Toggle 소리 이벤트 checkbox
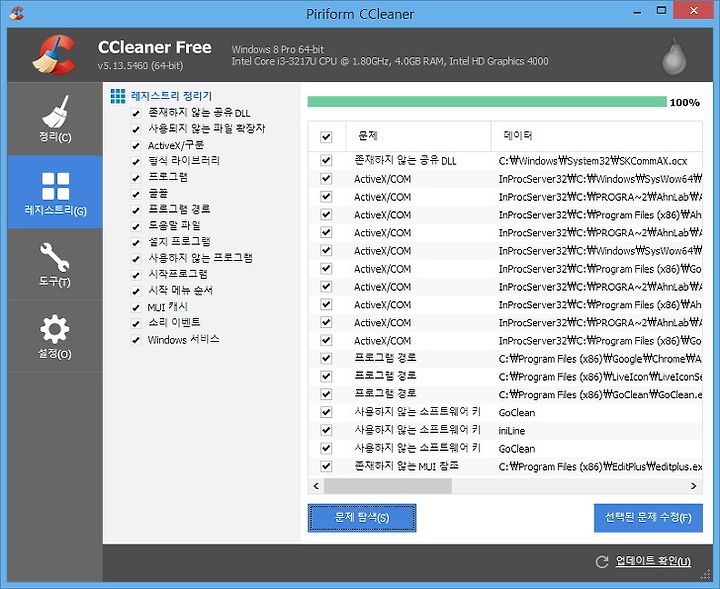720x589 pixels. pyautogui.click(x=136, y=323)
